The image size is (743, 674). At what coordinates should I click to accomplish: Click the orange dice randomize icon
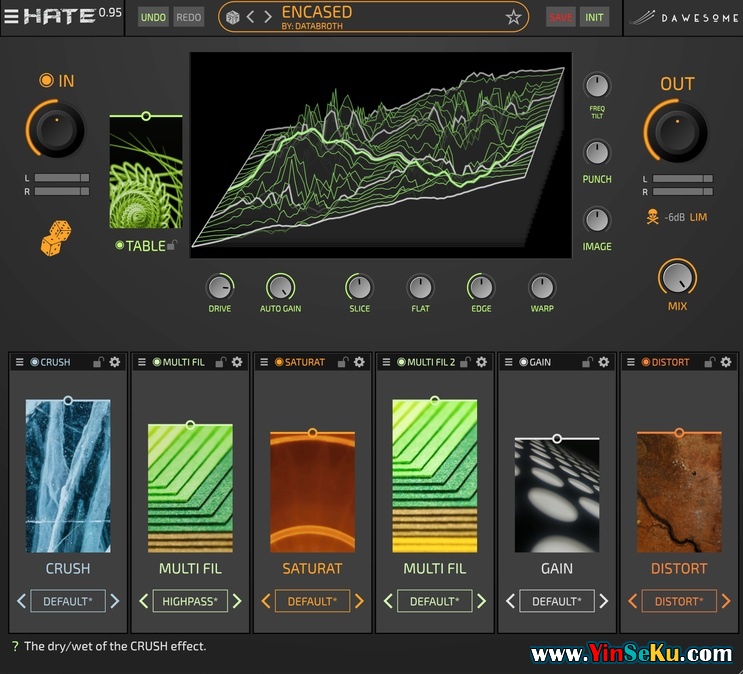(x=55, y=238)
